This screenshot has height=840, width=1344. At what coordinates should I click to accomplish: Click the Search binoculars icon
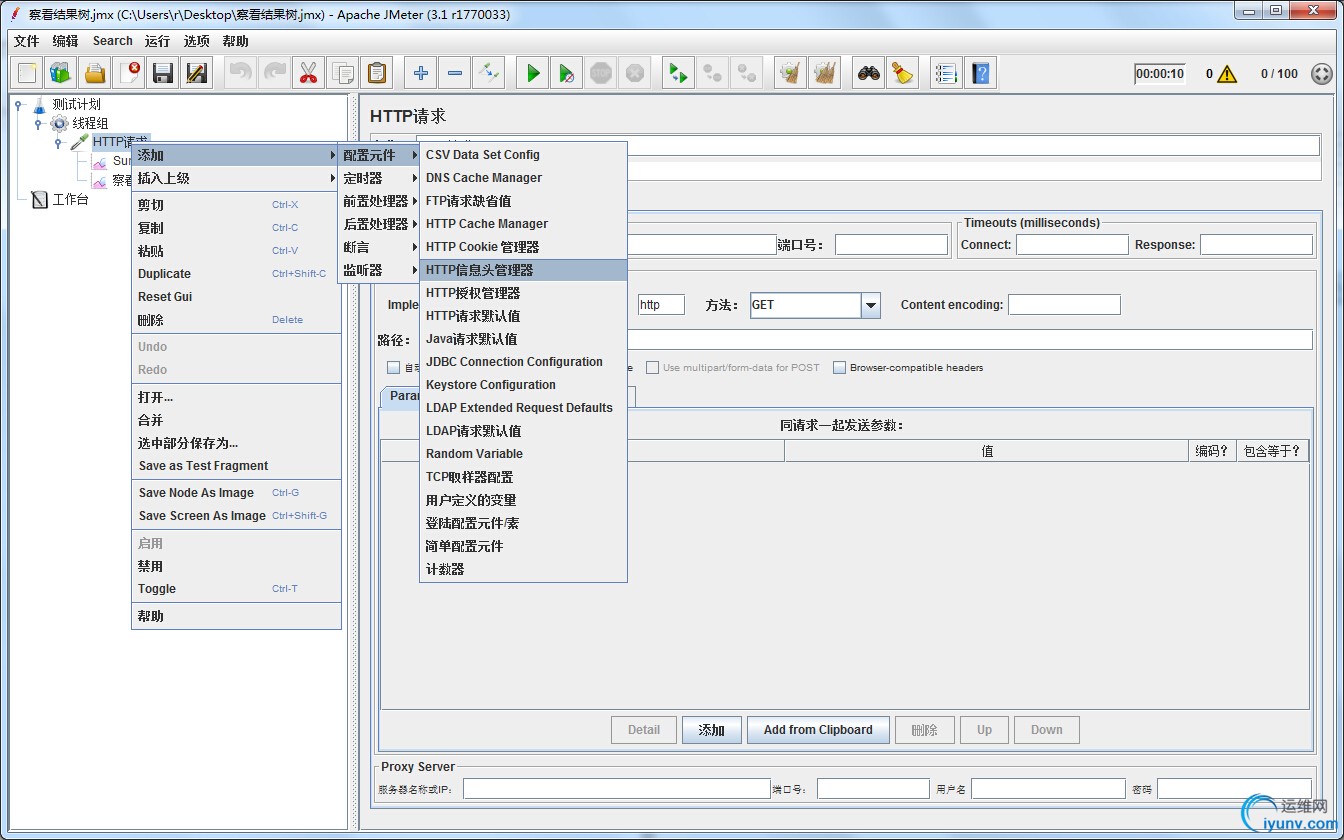tap(869, 73)
